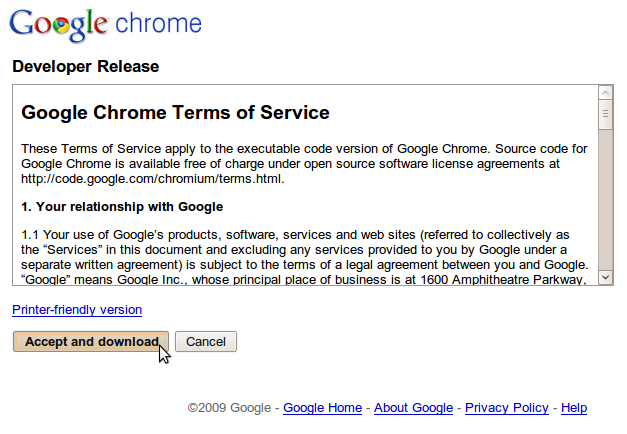Click the Google Chrome logo
627x434 pixels.
[106, 25]
